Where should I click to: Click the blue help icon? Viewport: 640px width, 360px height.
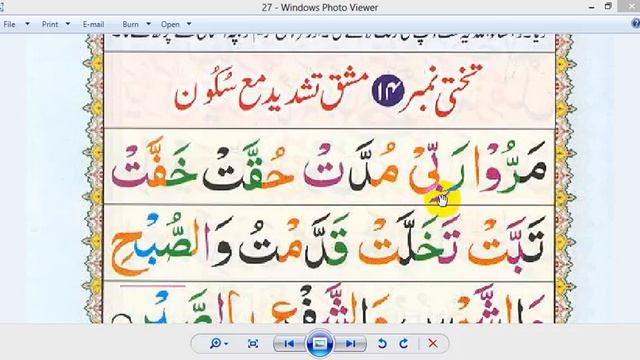[x=636, y=24]
